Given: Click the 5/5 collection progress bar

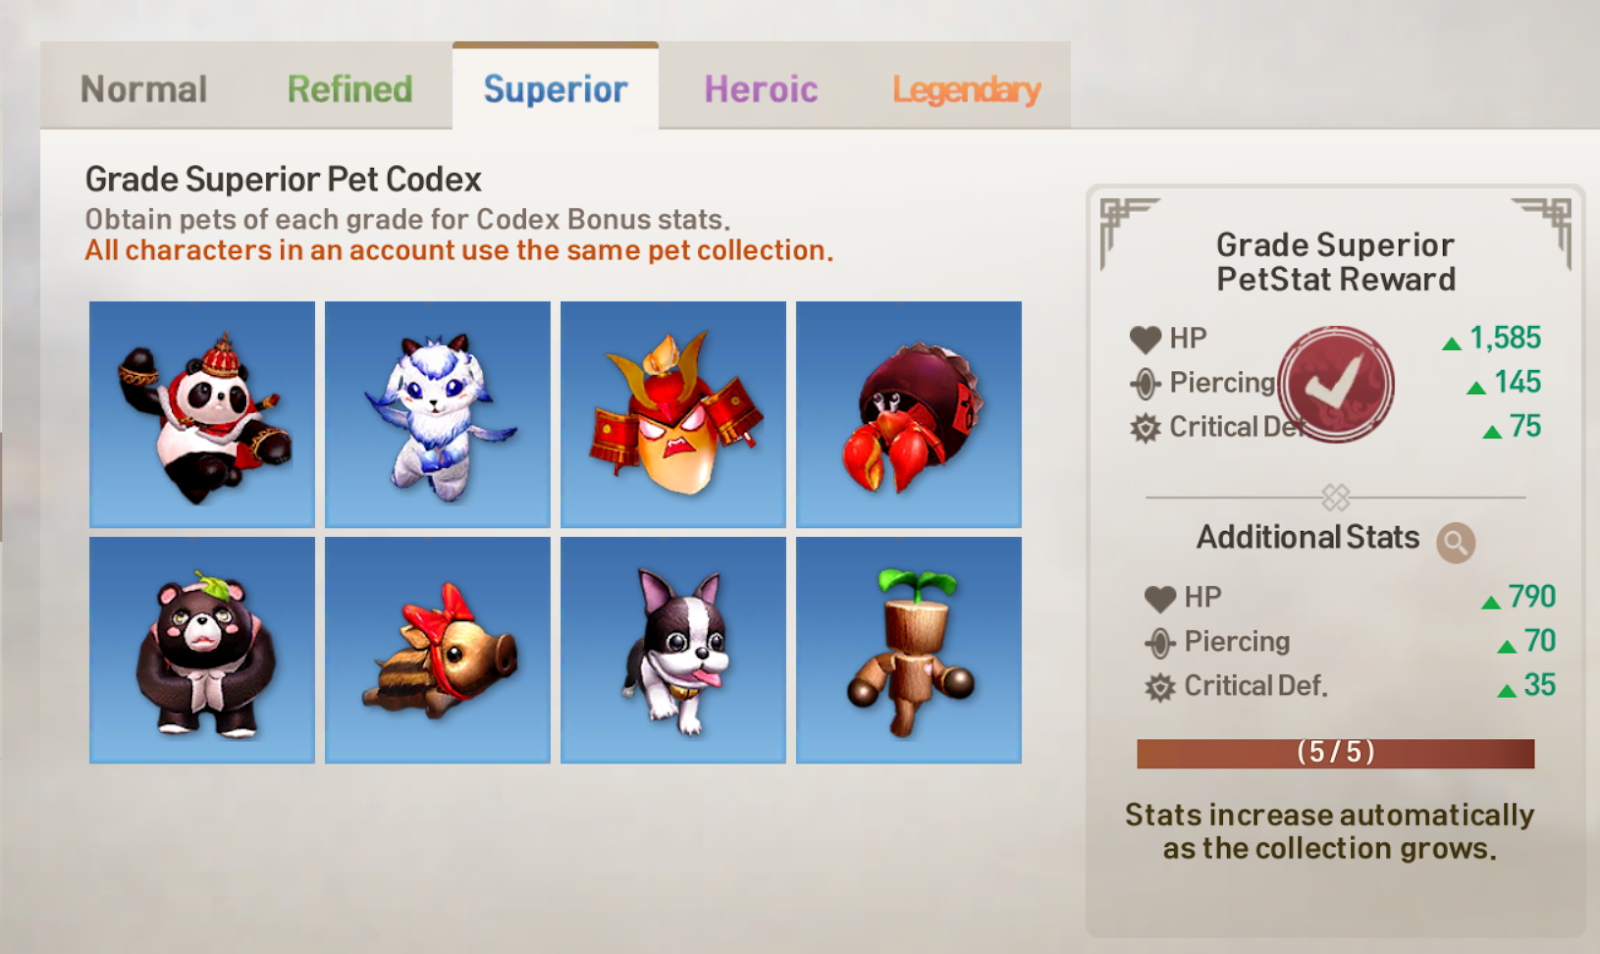Looking at the screenshot, I should pyautogui.click(x=1335, y=753).
